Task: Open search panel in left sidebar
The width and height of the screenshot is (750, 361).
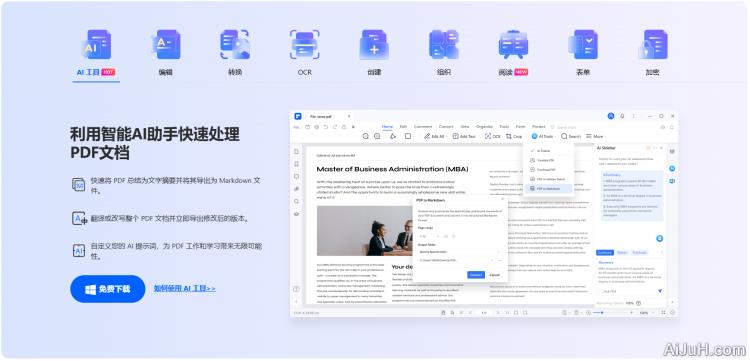Action: pyautogui.click(x=297, y=201)
